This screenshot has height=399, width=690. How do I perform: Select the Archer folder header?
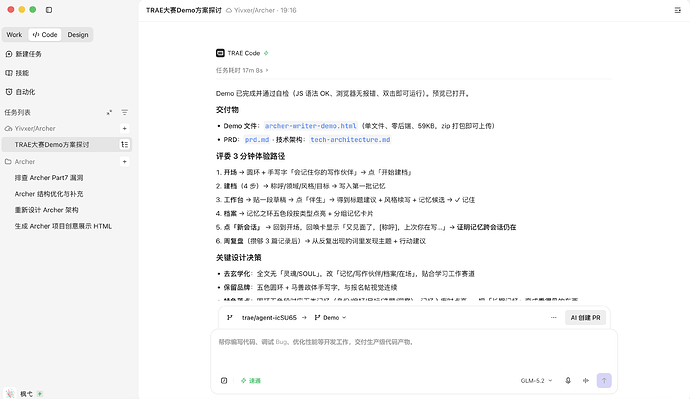(x=20, y=162)
